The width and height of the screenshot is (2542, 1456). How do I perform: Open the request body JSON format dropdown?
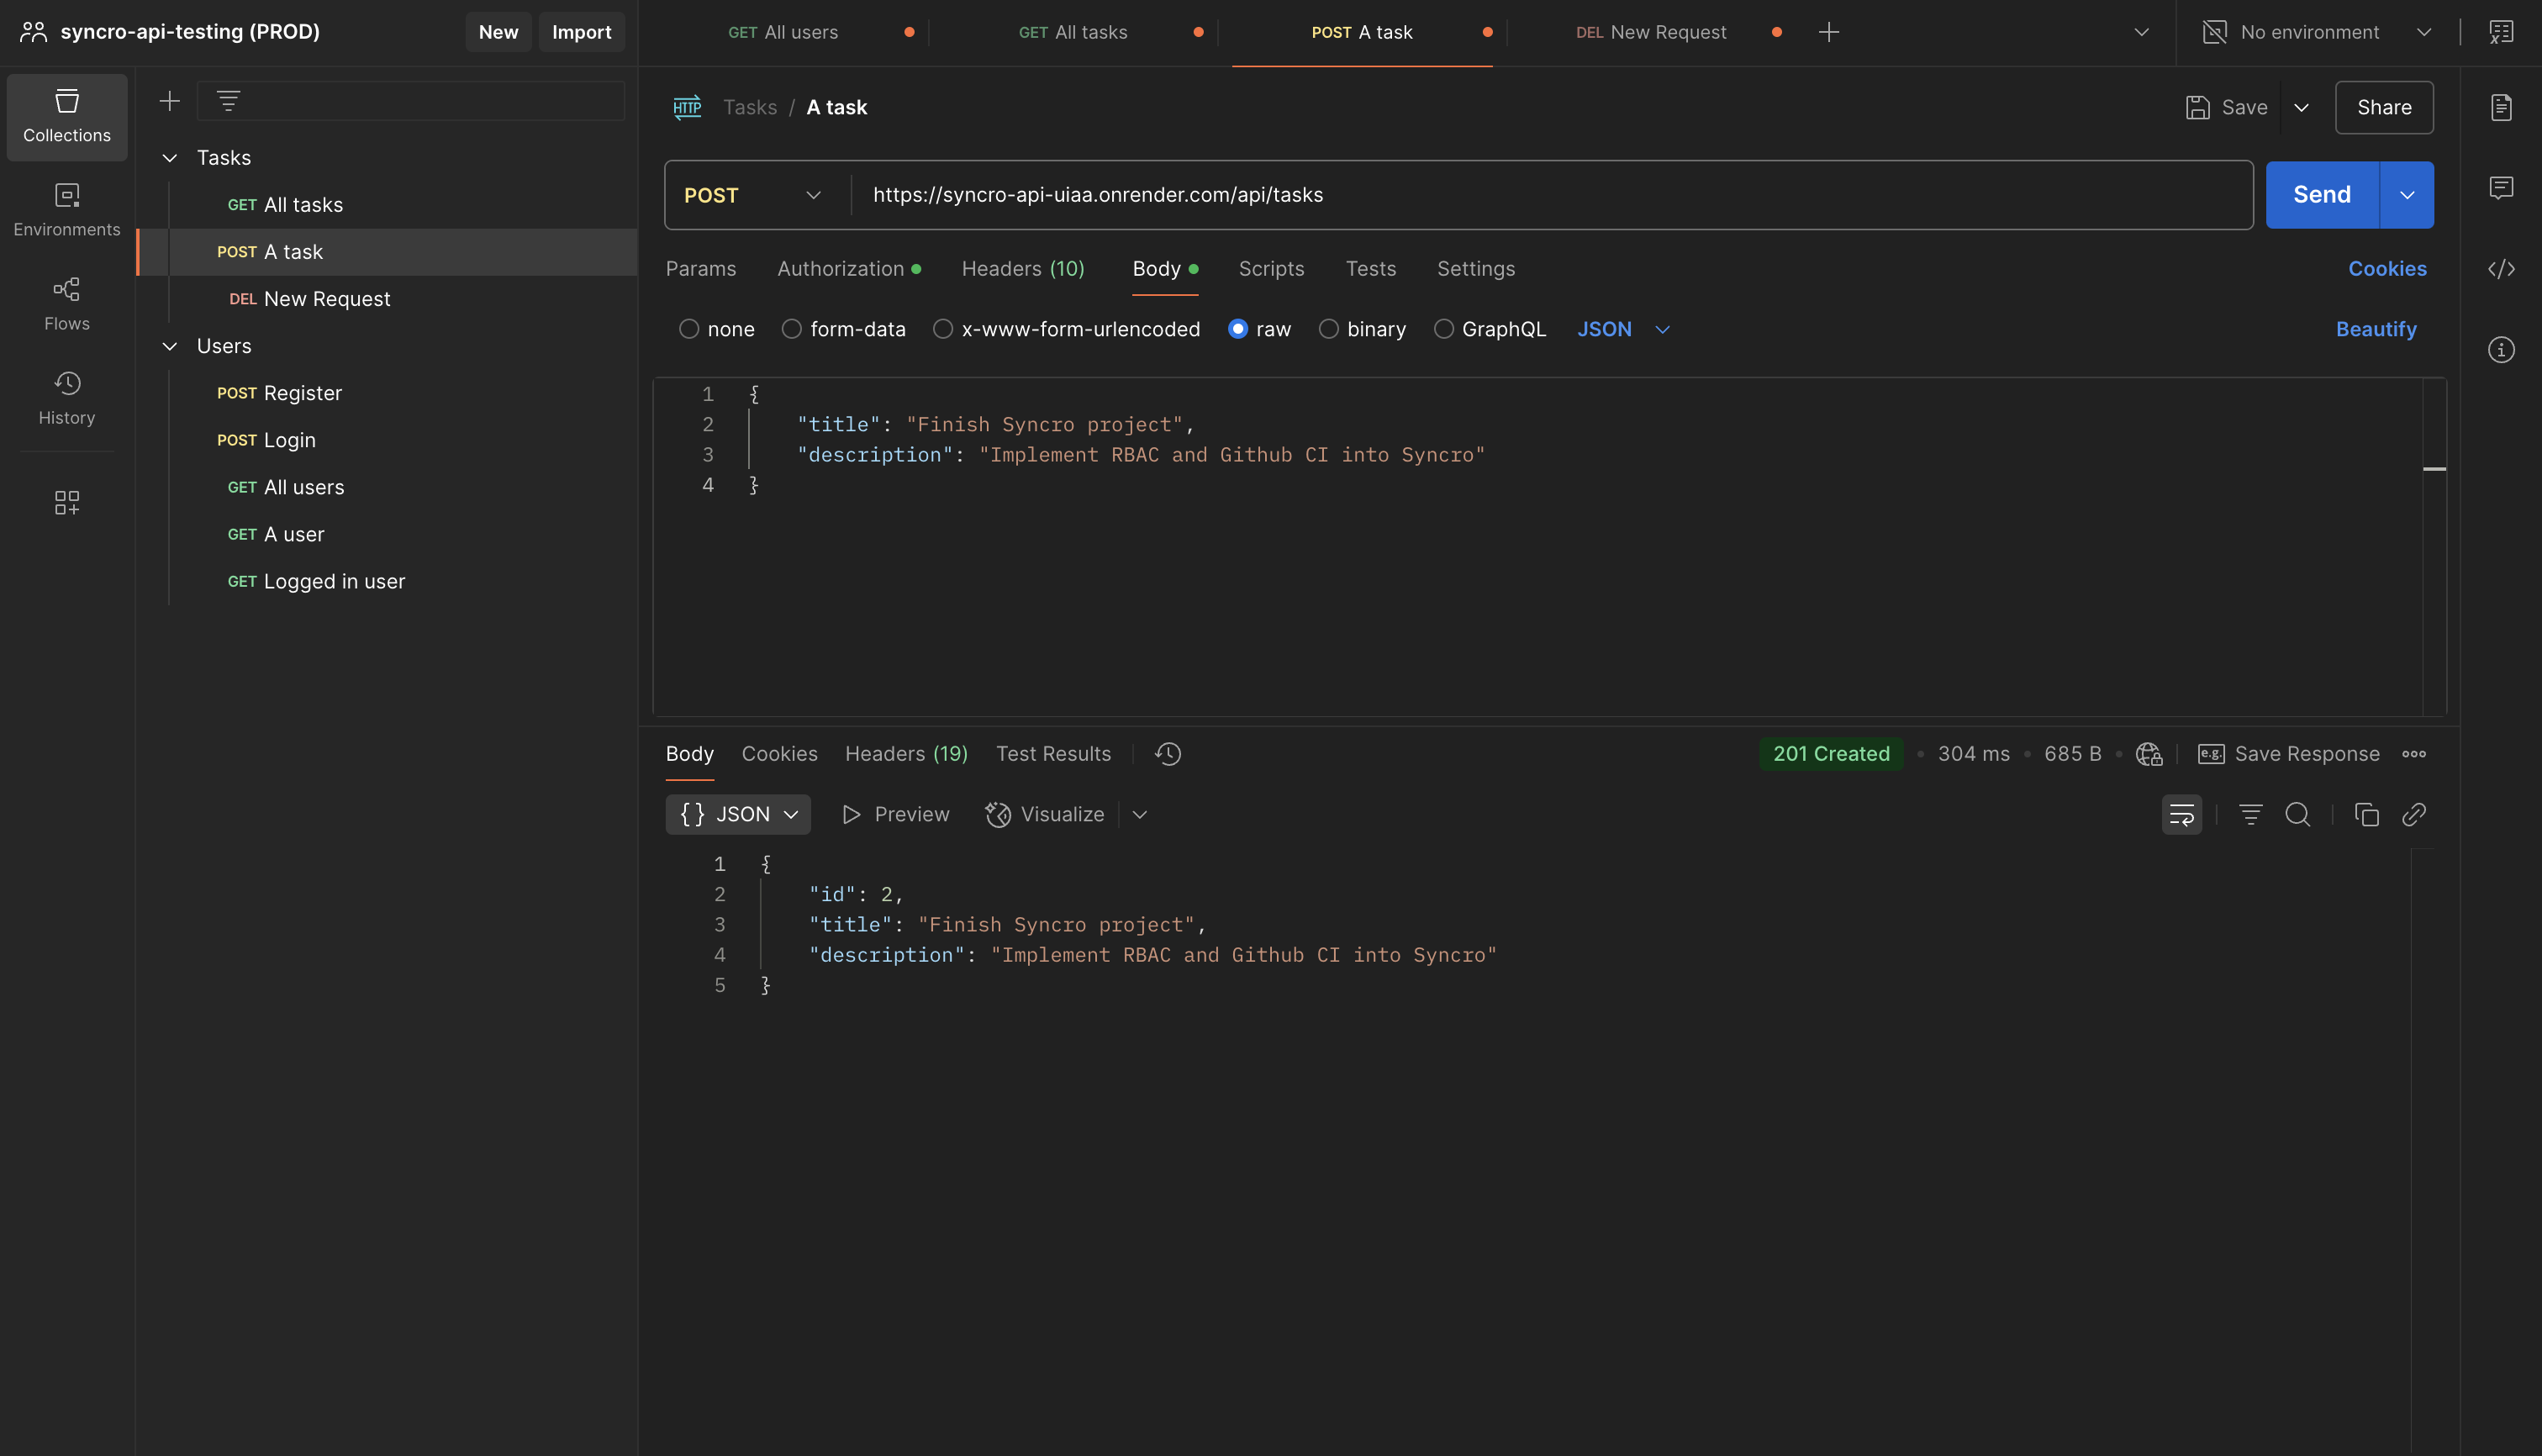pyautogui.click(x=1624, y=329)
